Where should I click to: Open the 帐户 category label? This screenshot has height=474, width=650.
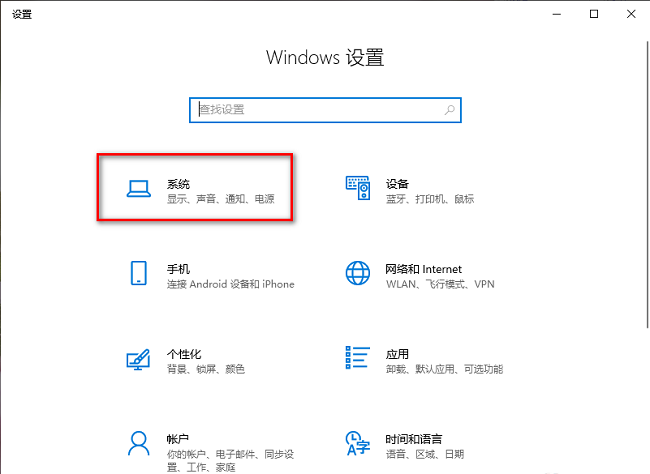point(178,439)
